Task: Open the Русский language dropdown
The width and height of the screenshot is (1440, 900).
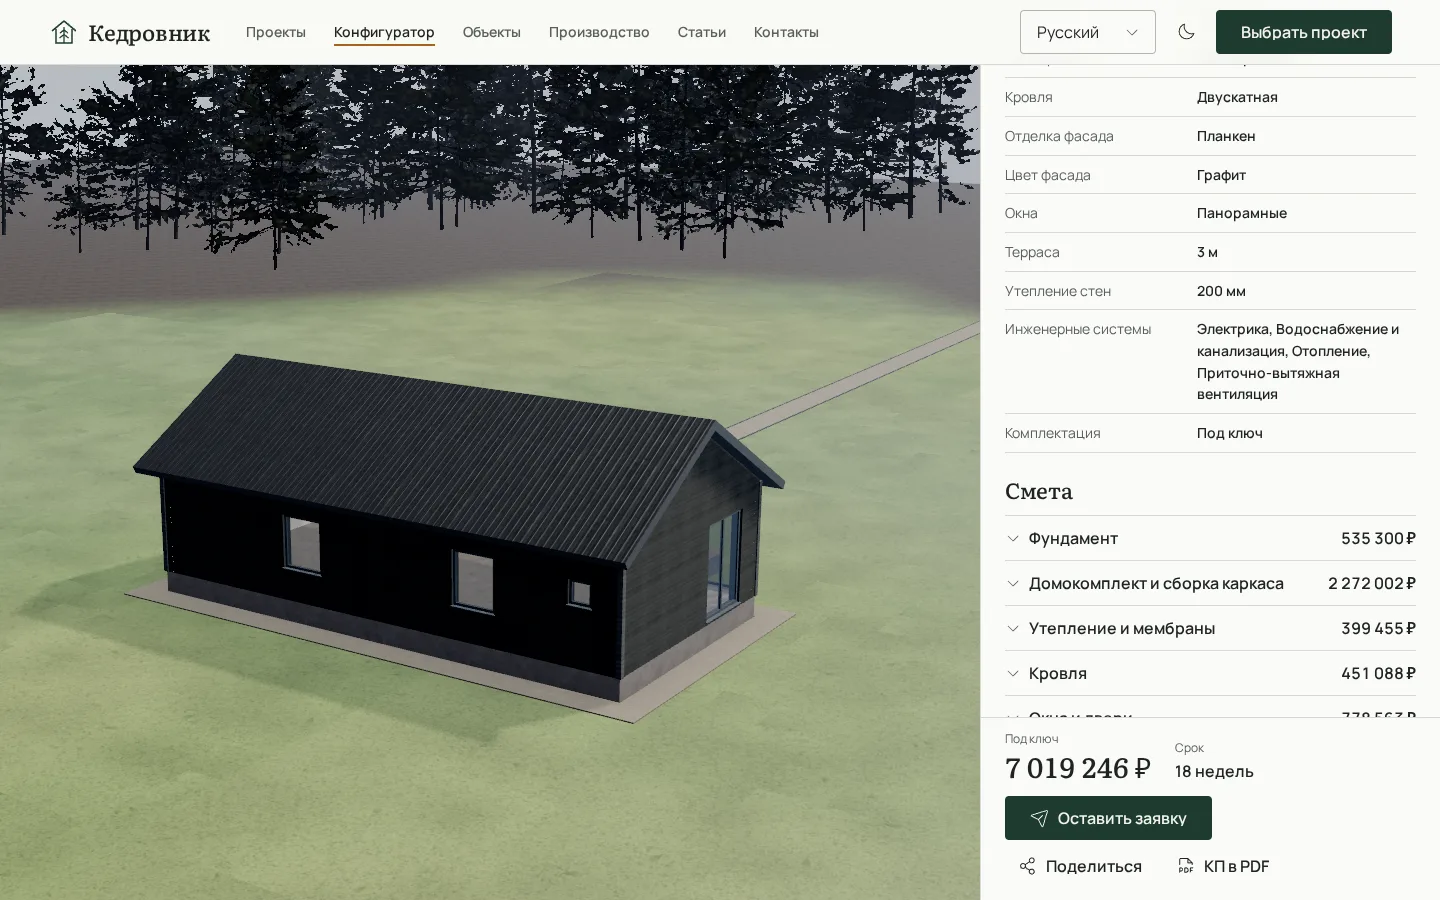Action: [1087, 32]
